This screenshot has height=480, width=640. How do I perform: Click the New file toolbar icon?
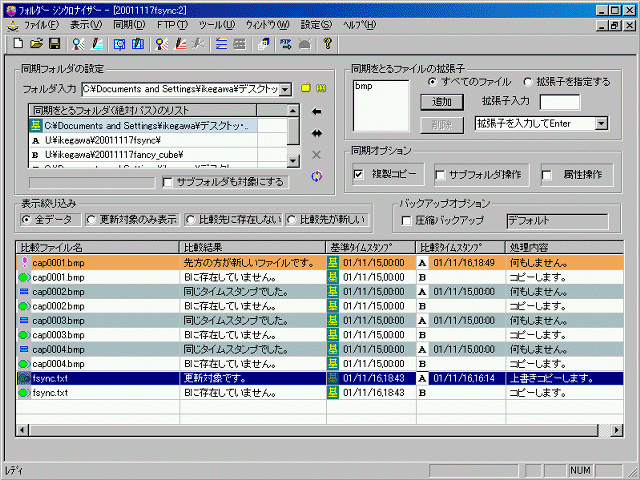[19, 44]
